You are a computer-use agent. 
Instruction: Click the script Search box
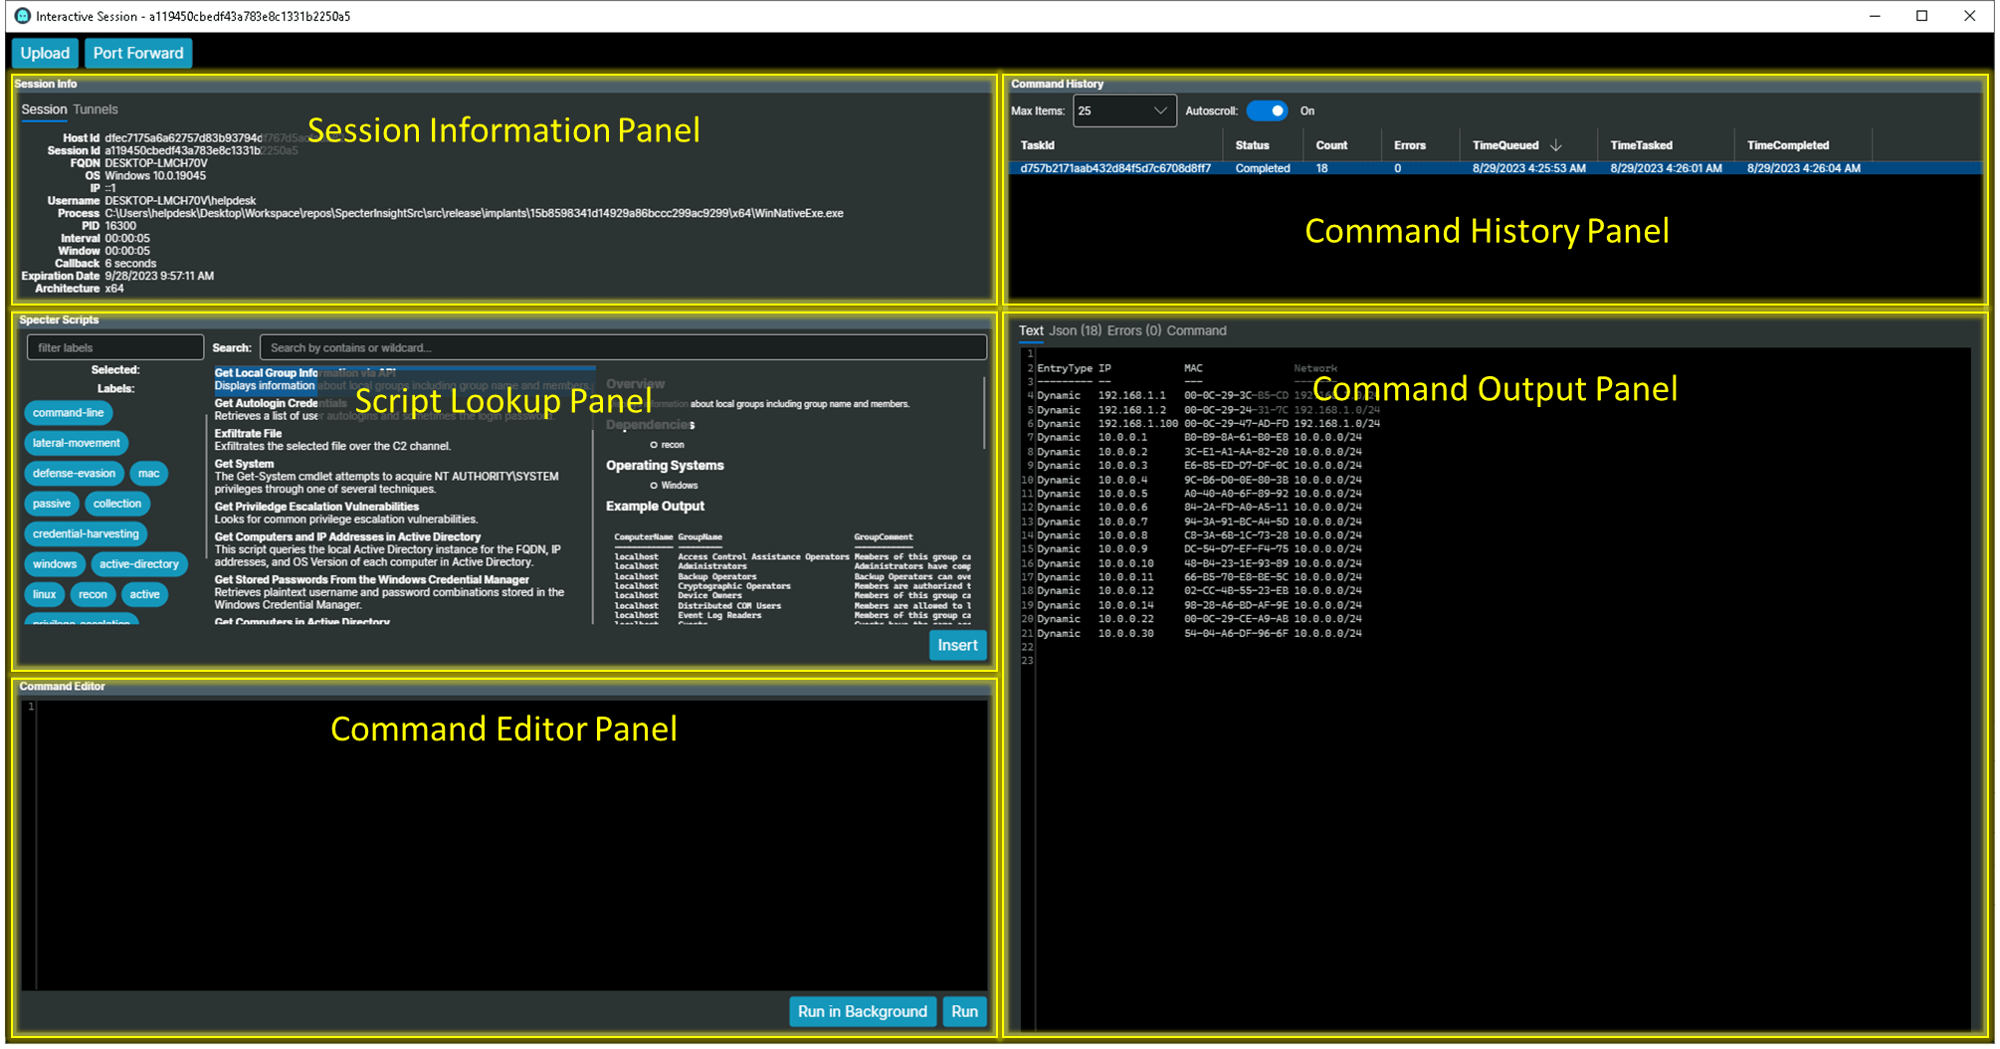click(x=623, y=348)
